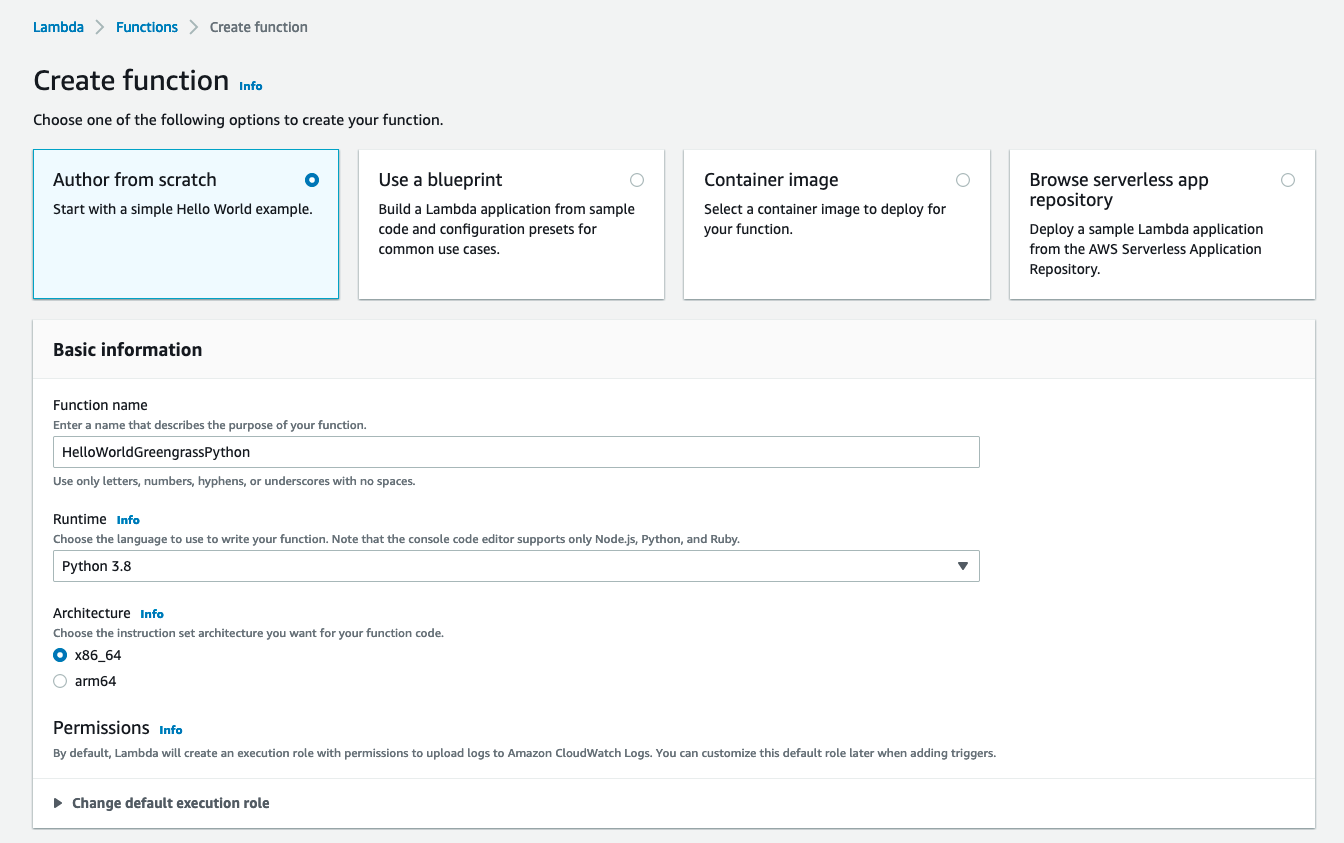Open the Permissions Info link
Viewport: 1344px width, 843px height.
coord(171,730)
